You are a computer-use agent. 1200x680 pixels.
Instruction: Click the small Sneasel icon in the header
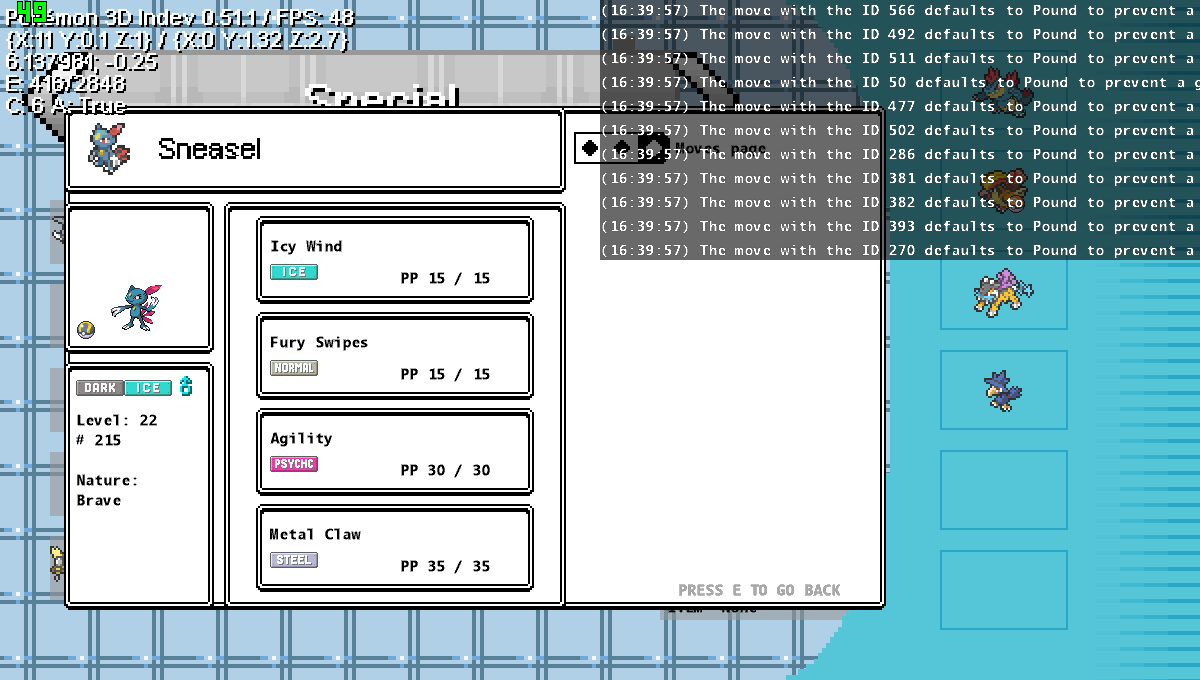(x=108, y=149)
